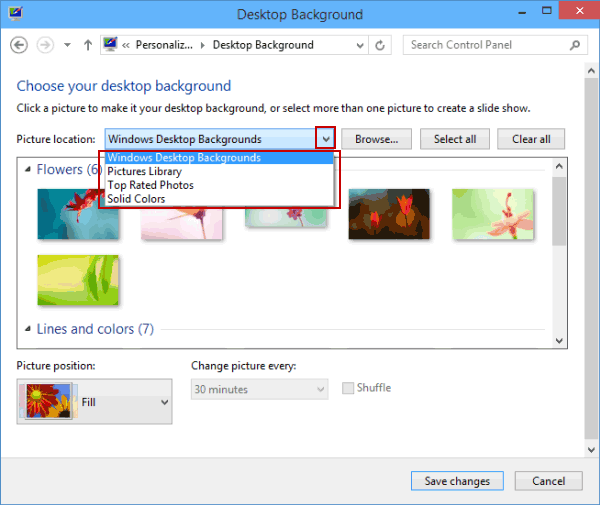600x505 pixels.
Task: Collapse the Flowers group
Action: click(x=28, y=169)
